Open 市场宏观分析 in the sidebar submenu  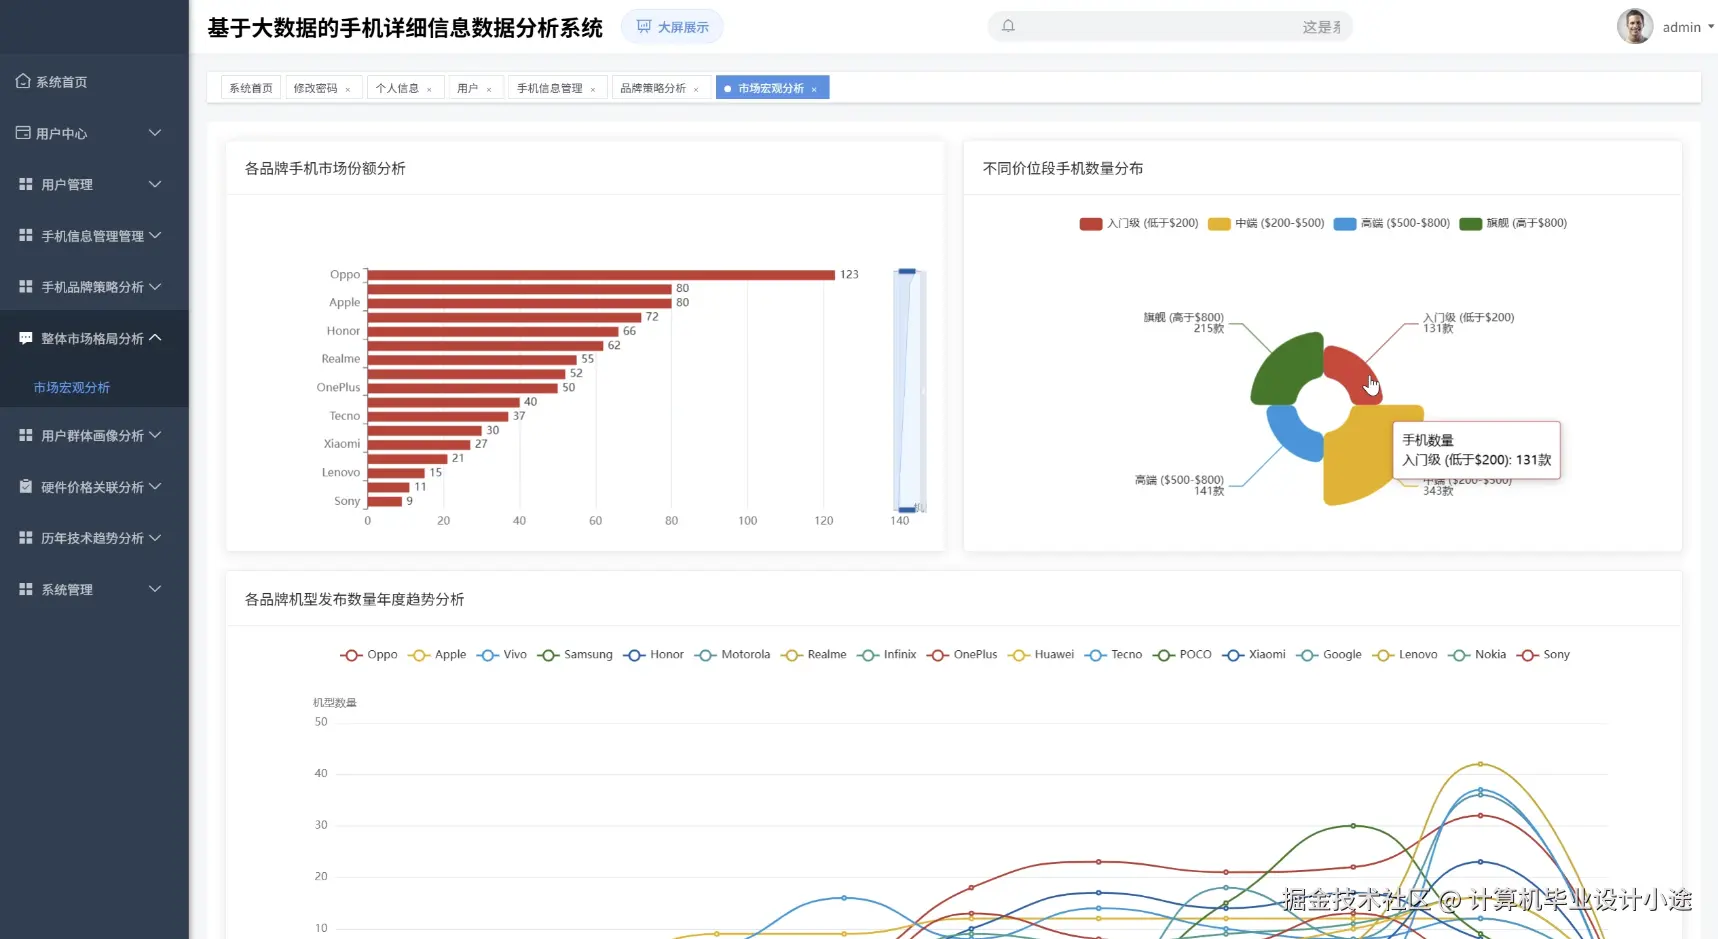[x=72, y=387]
